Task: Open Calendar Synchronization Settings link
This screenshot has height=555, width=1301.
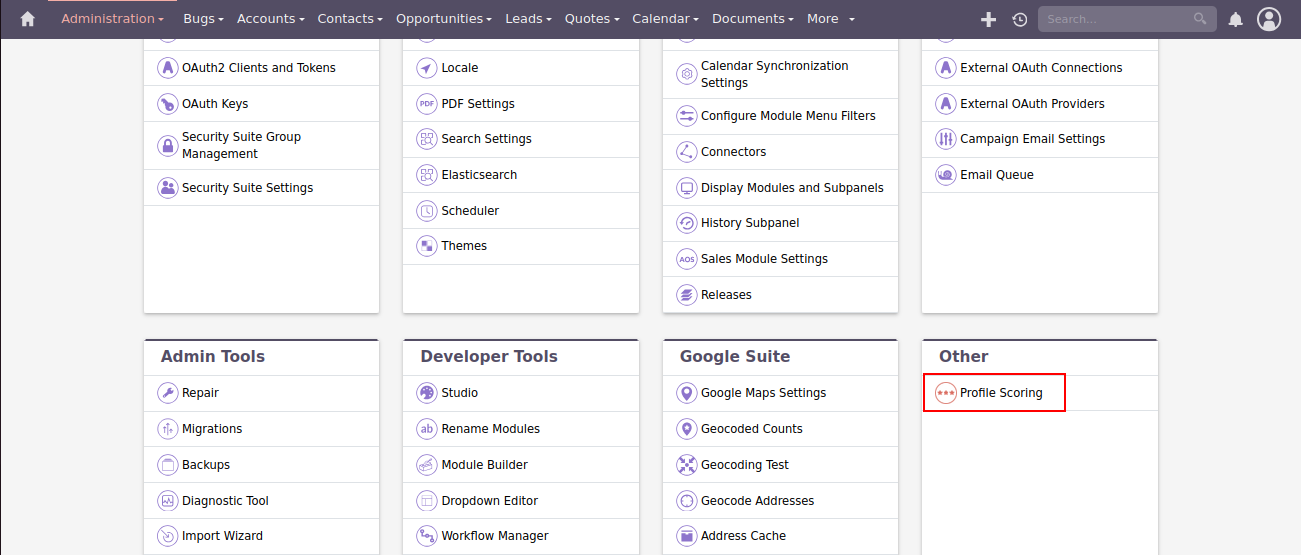Action: [x=775, y=74]
